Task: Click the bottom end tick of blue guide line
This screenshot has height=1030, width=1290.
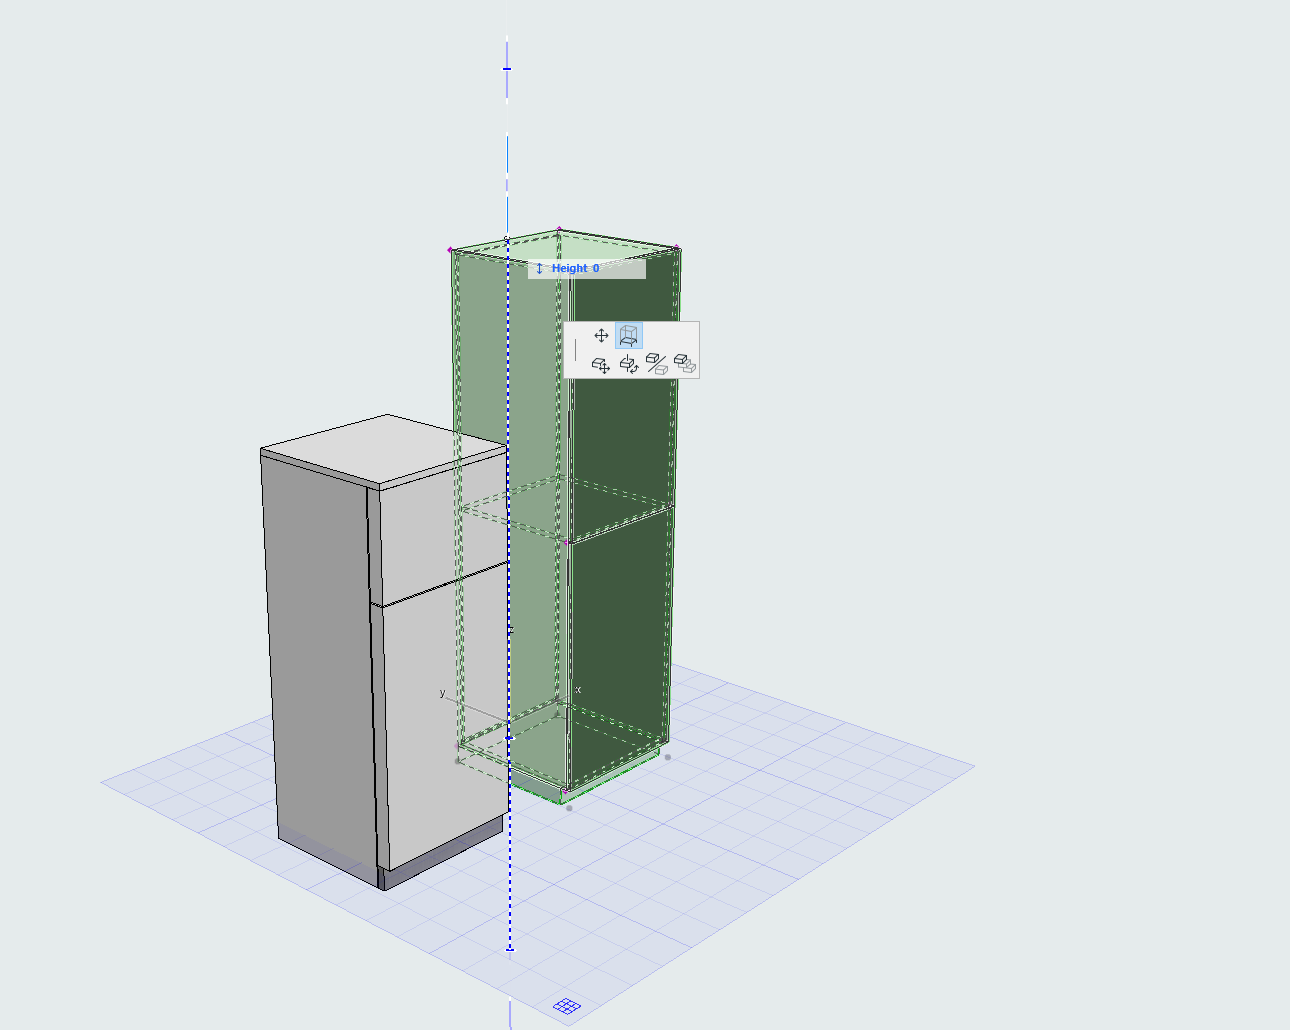Action: [x=510, y=949]
